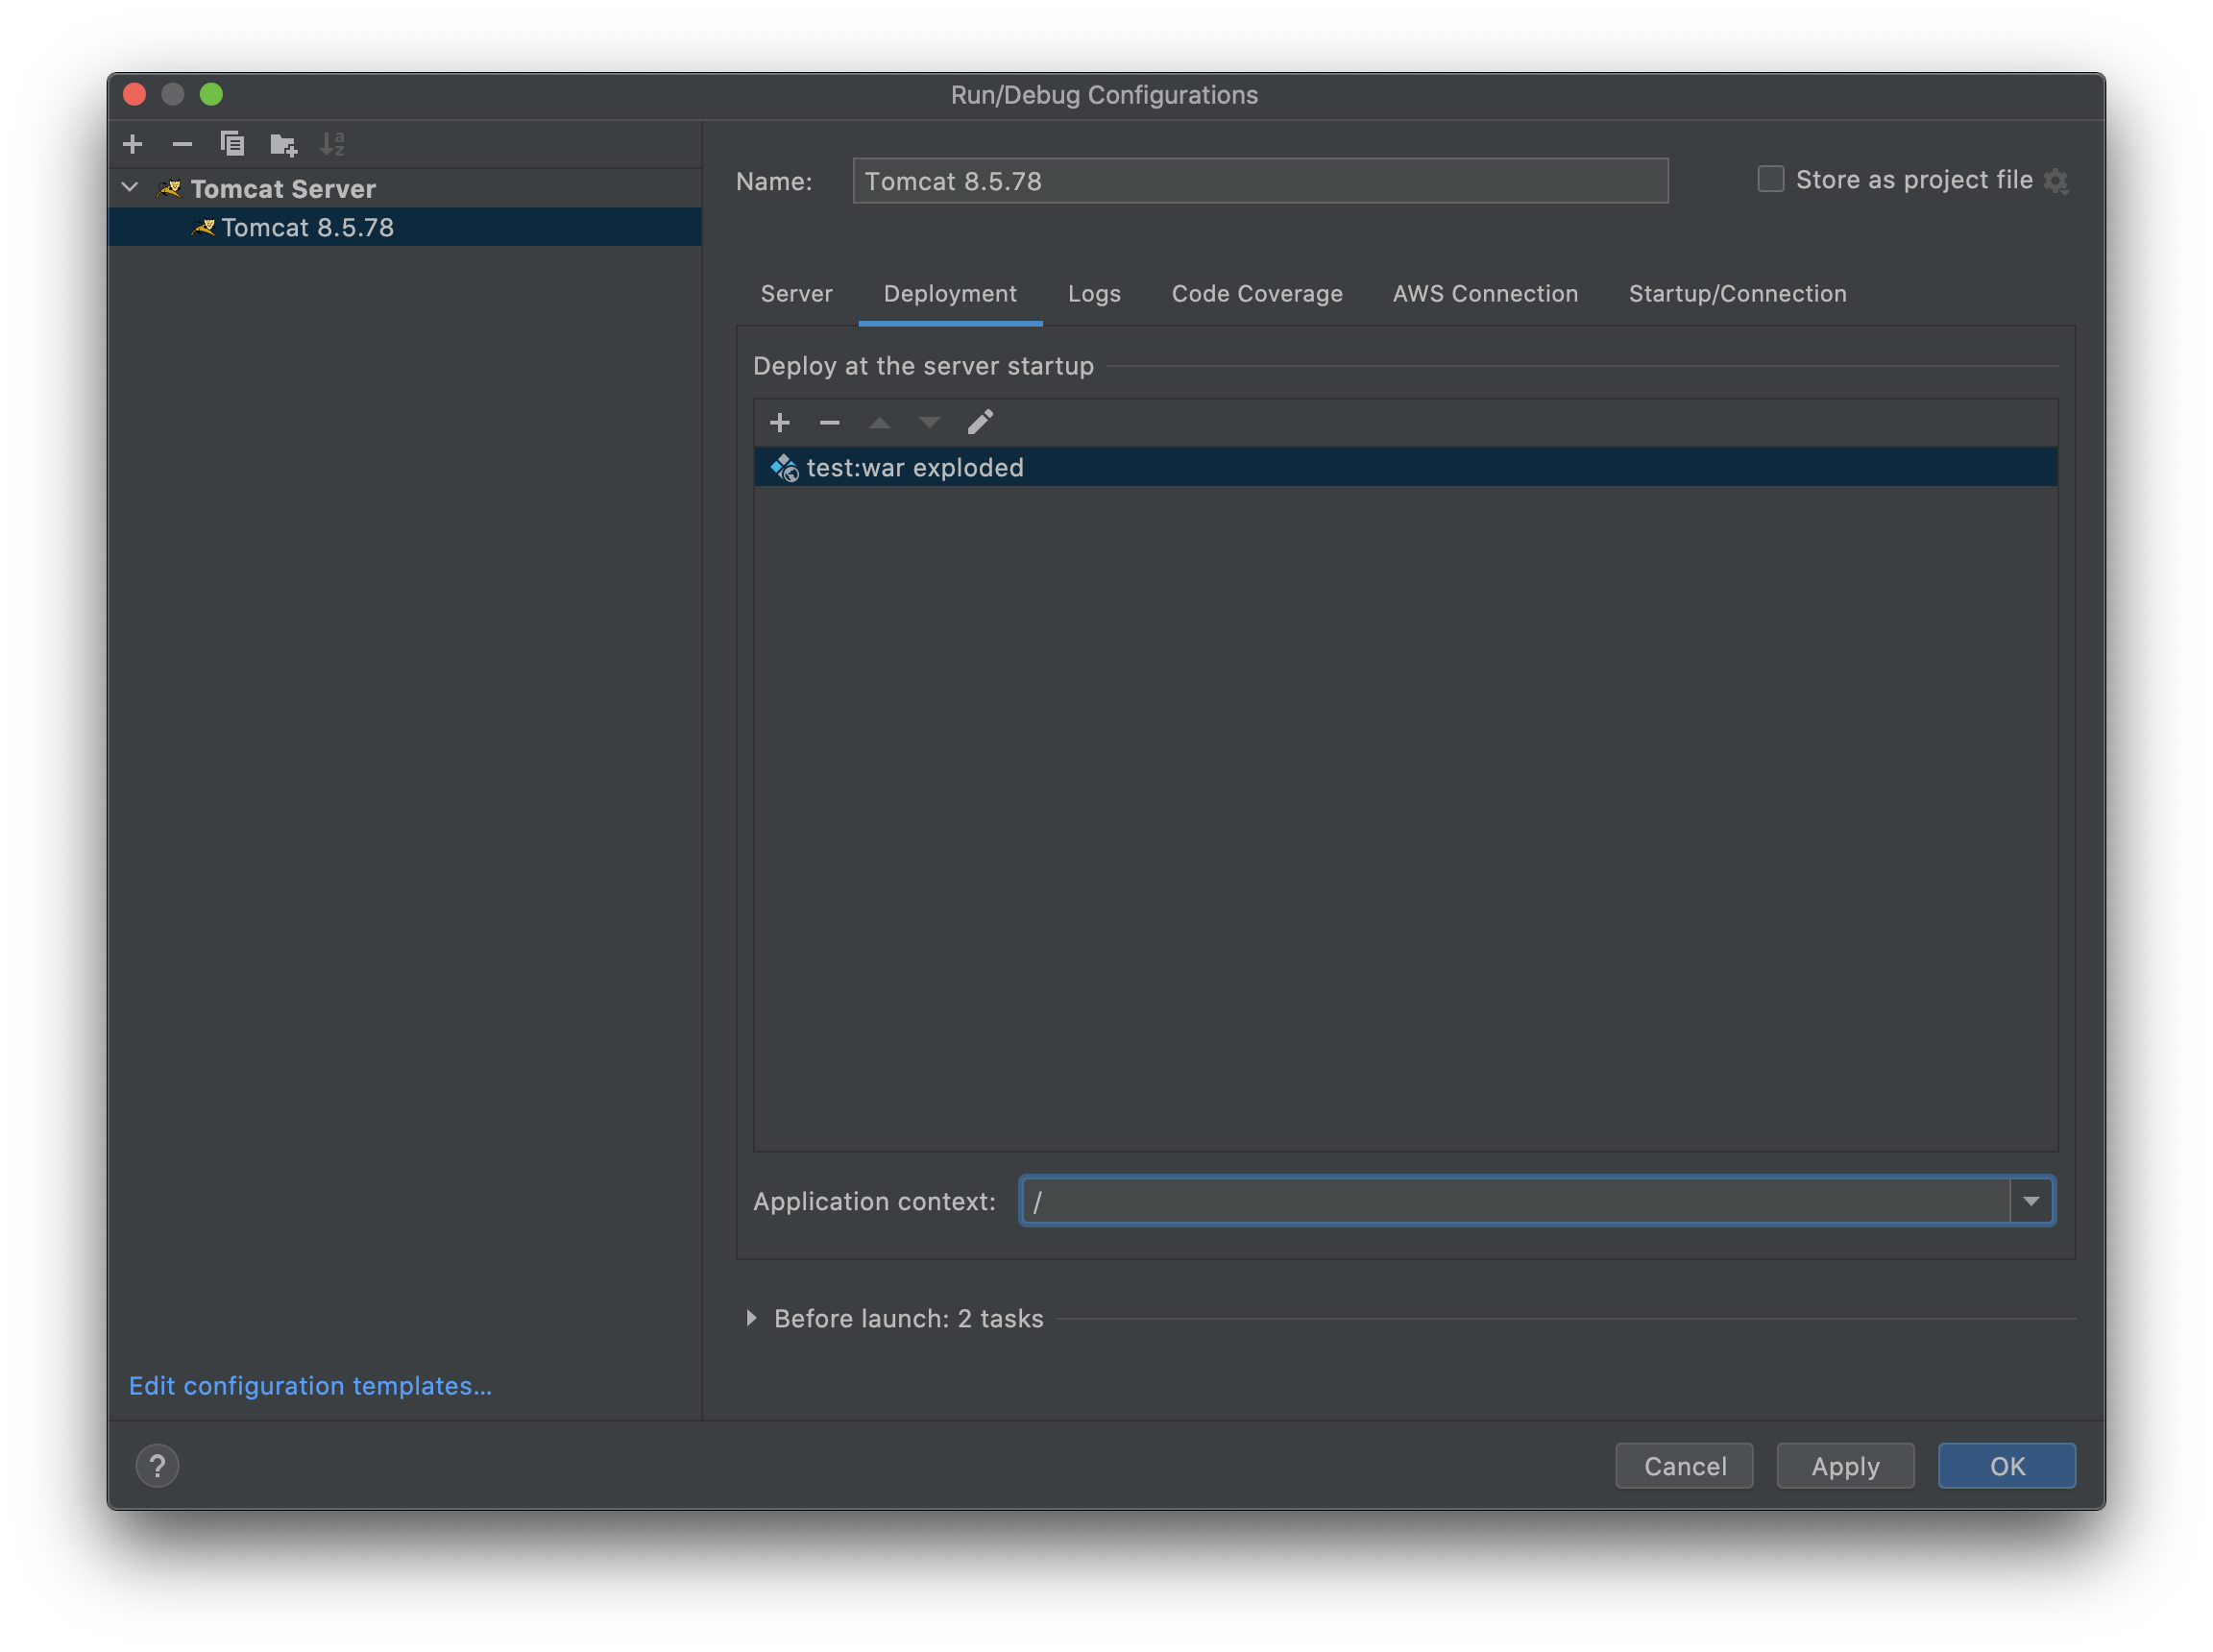Collapse the Tomcat Server tree node
The height and width of the screenshot is (1652, 2213).
click(130, 188)
